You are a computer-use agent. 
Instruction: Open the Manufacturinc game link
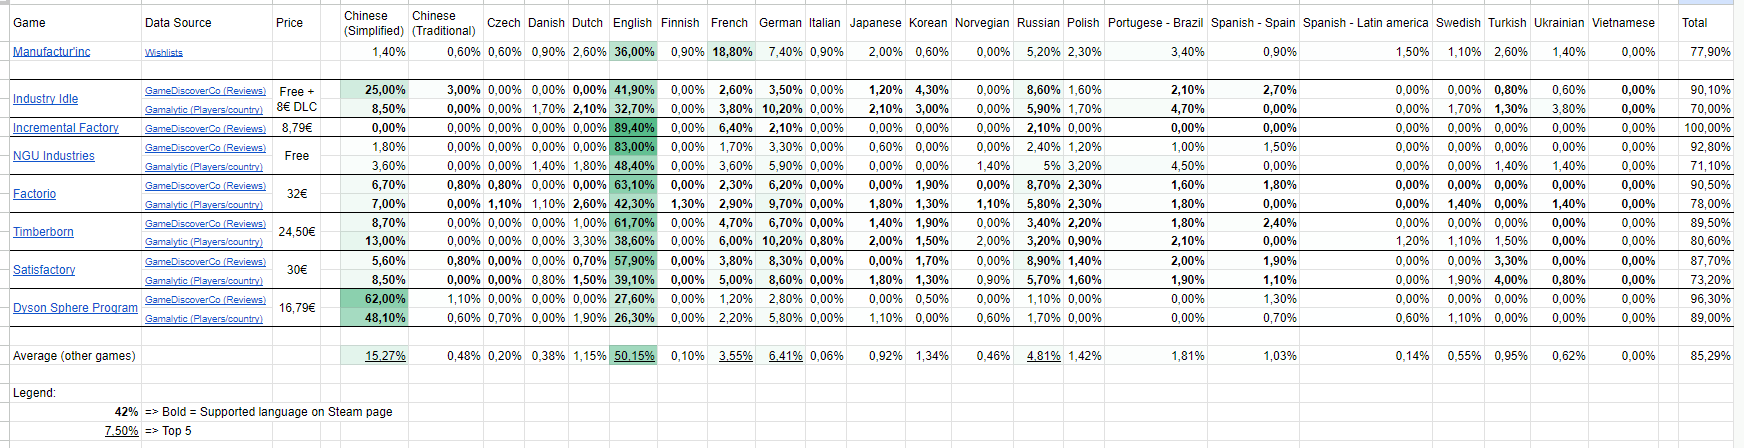pos(51,52)
